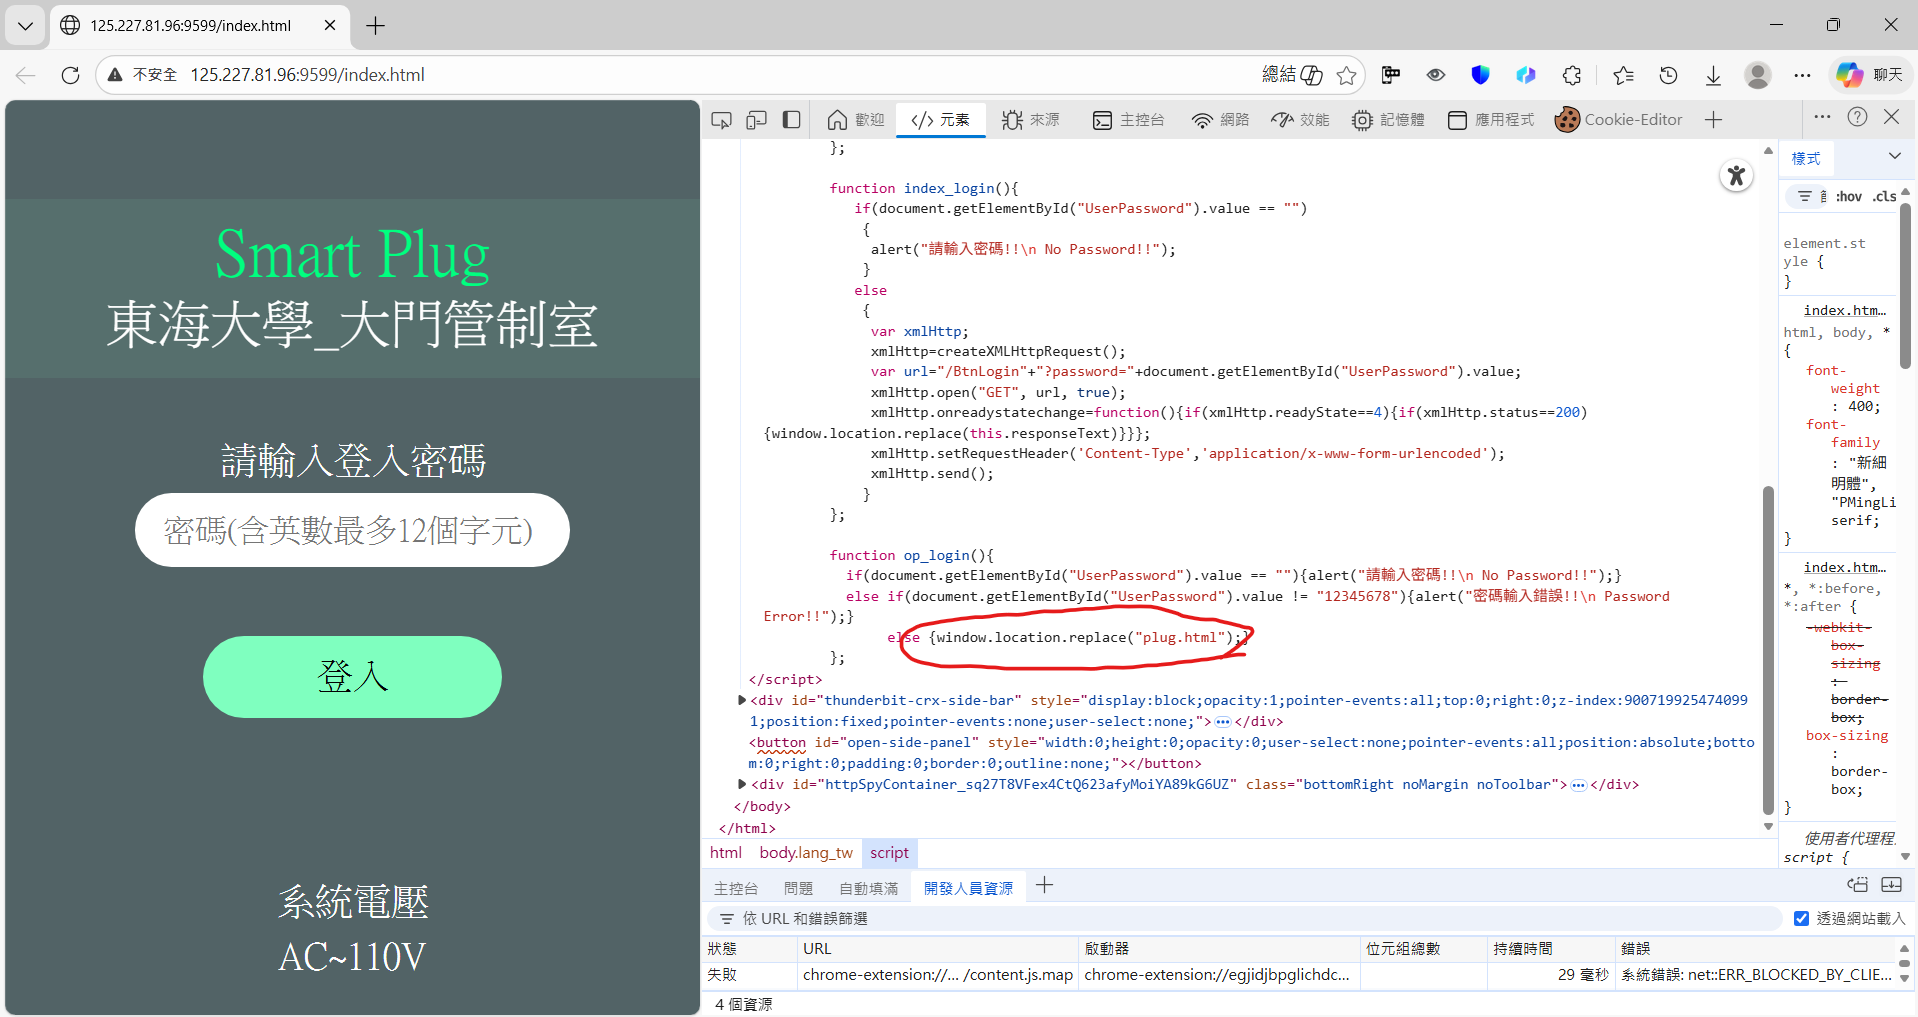Viewport: 1918px width, 1017px height.
Task: Open the 樣式 styles tab
Action: coord(1806,158)
